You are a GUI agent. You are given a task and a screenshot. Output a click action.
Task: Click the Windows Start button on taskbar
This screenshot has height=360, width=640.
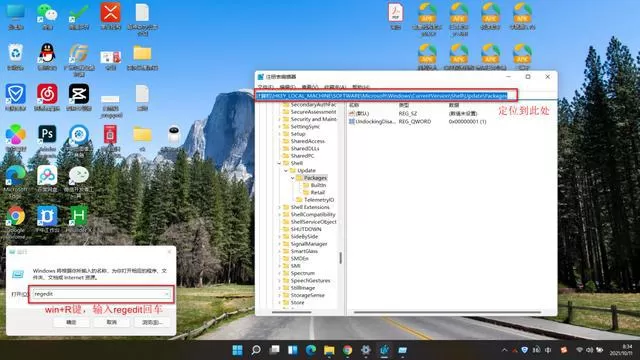237,350
